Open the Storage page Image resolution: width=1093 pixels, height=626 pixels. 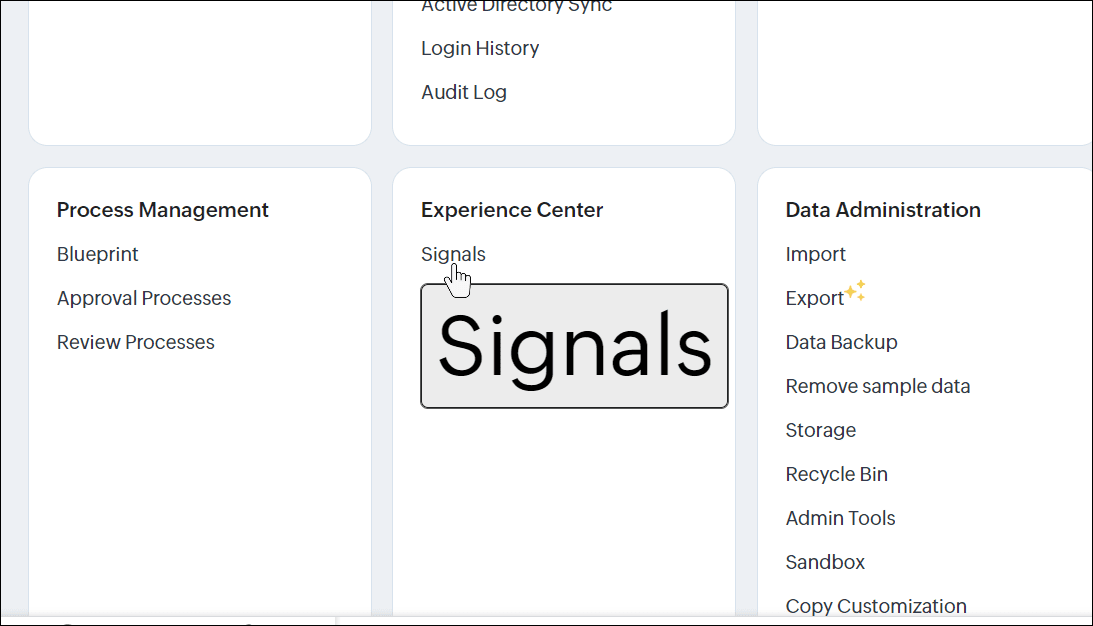point(821,430)
